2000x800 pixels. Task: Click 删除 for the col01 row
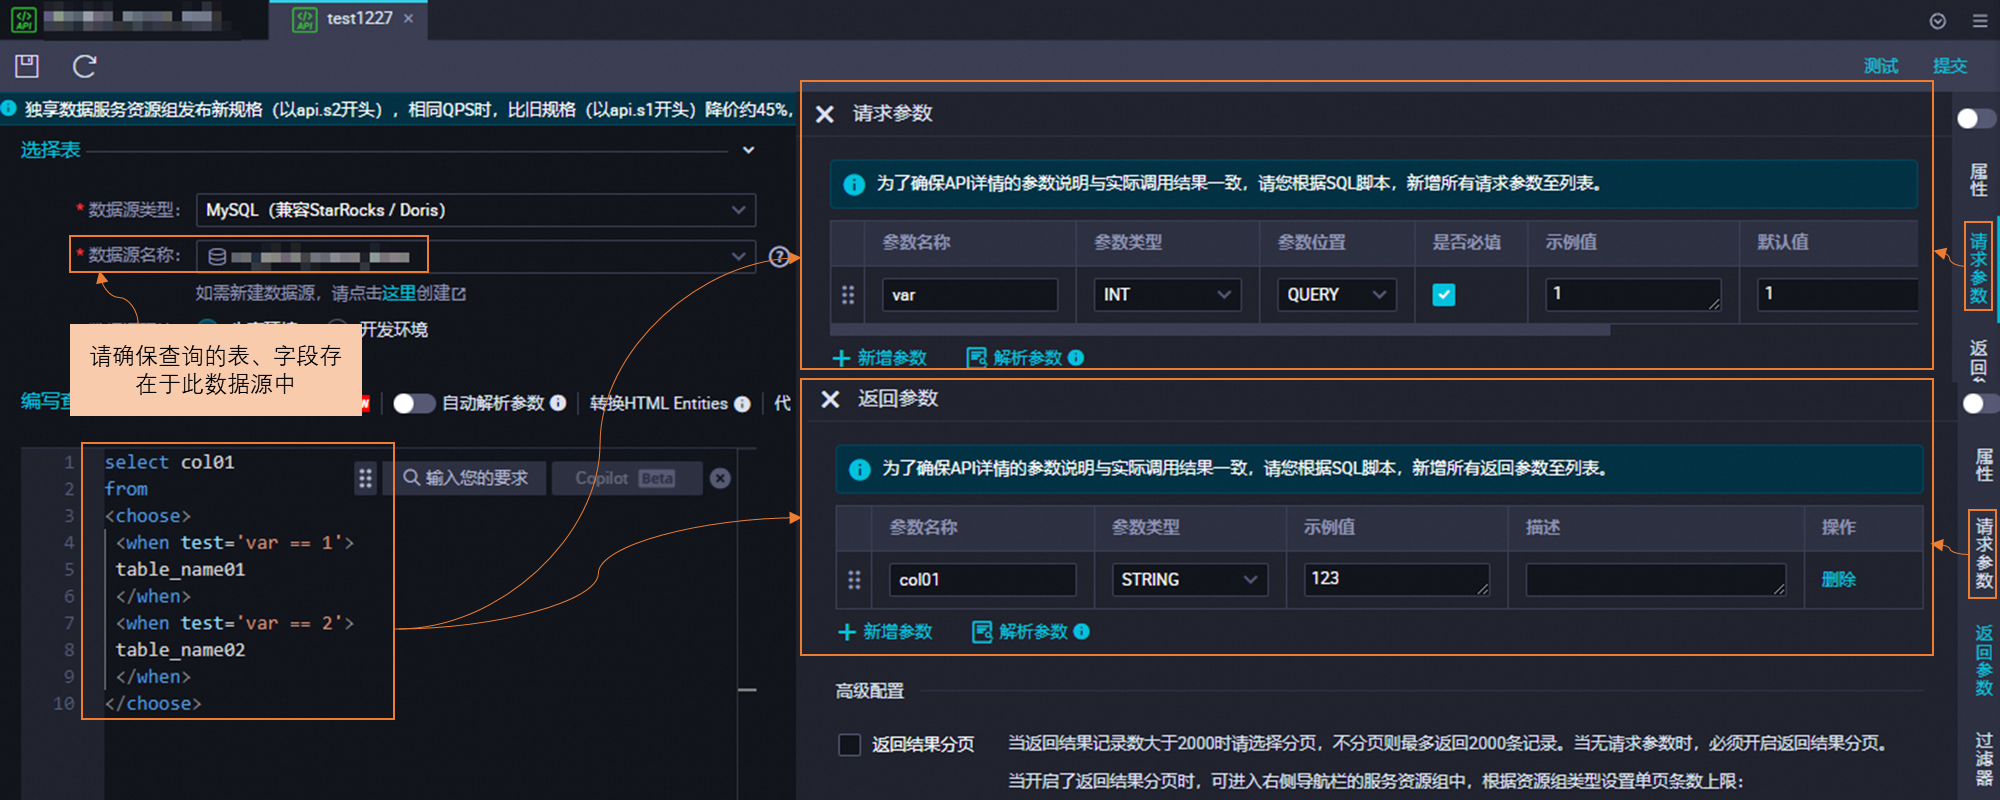(1838, 580)
